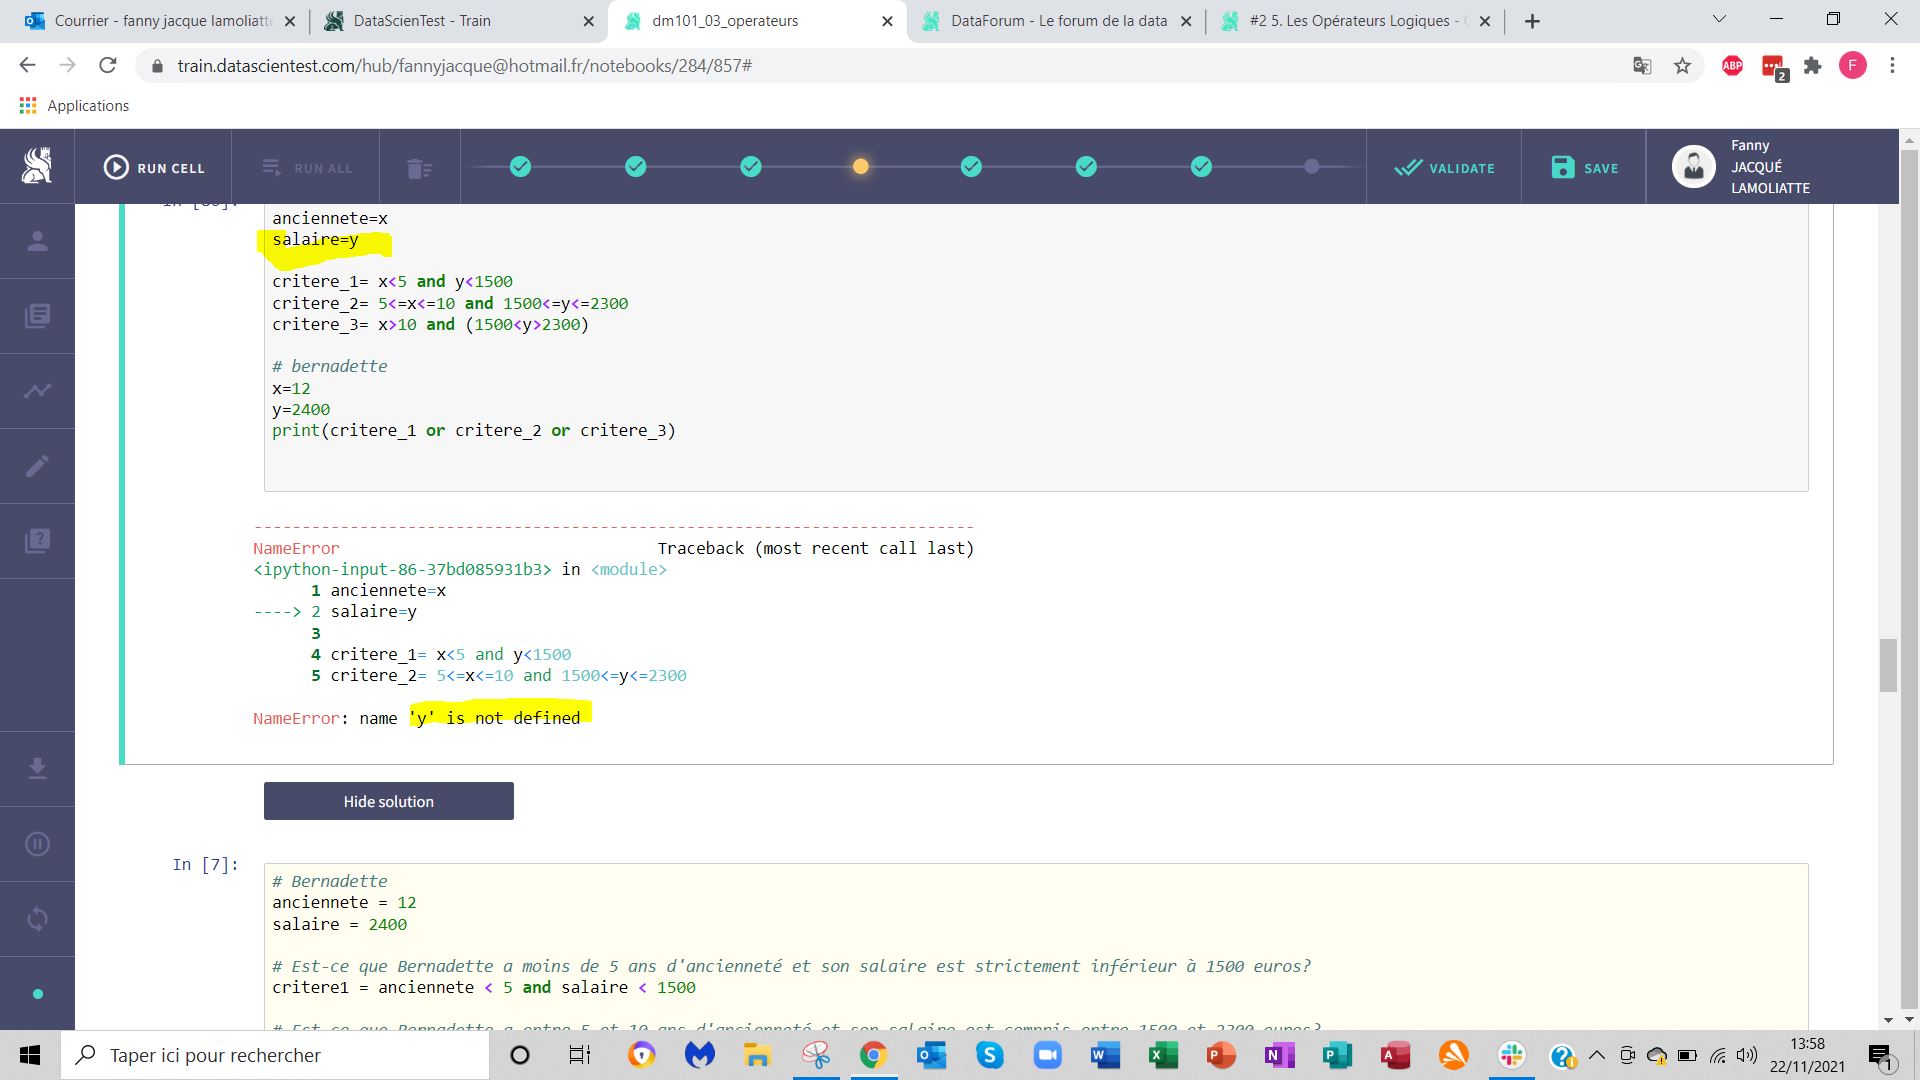The width and height of the screenshot is (1920, 1080).
Task: Open the volume control in system tray
Action: tap(1747, 1055)
